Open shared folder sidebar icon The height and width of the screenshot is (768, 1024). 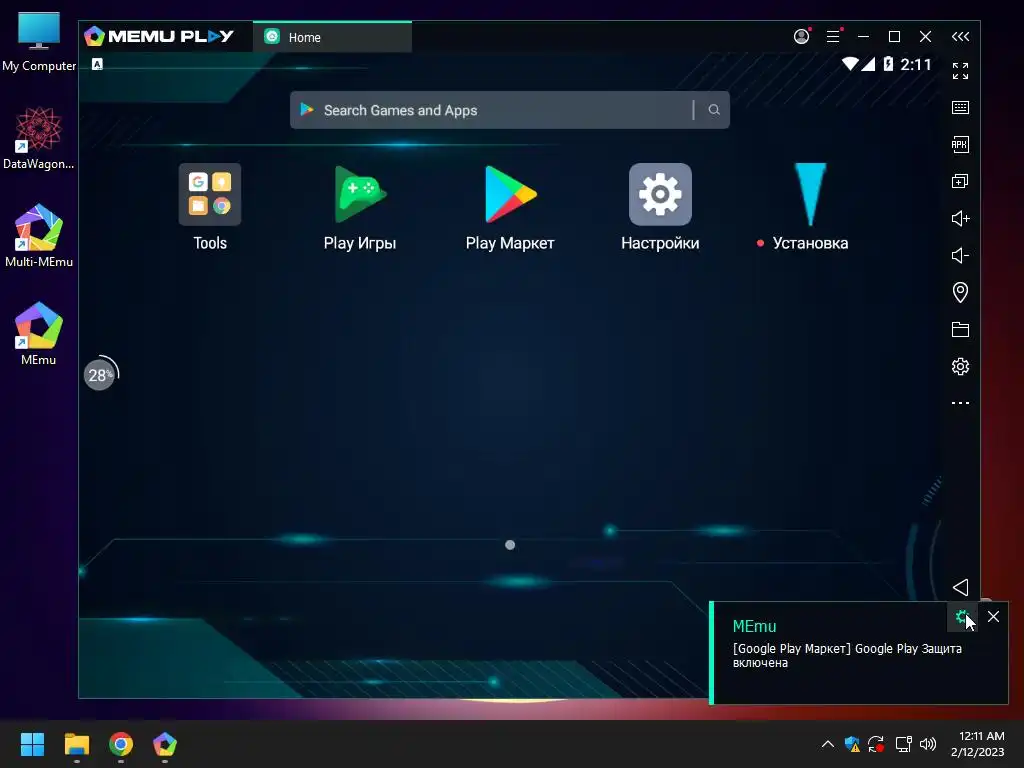coord(960,329)
